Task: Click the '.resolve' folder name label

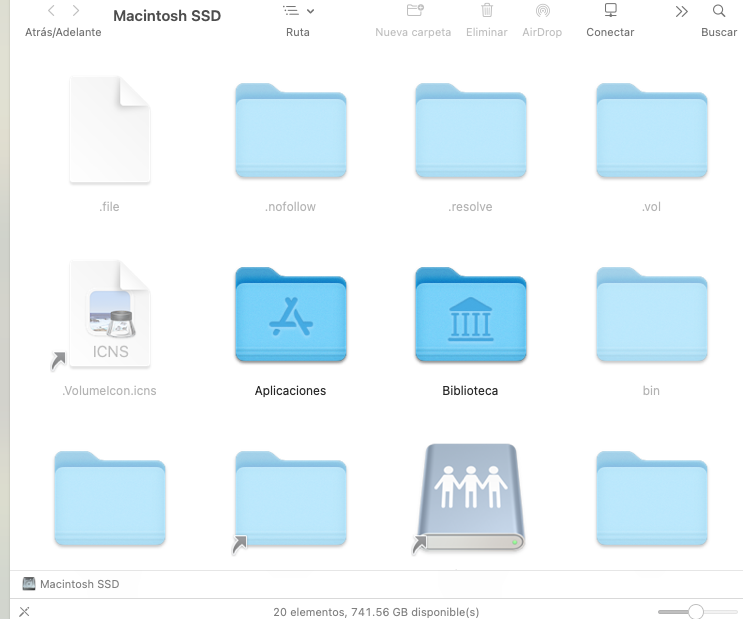Action: pos(470,207)
